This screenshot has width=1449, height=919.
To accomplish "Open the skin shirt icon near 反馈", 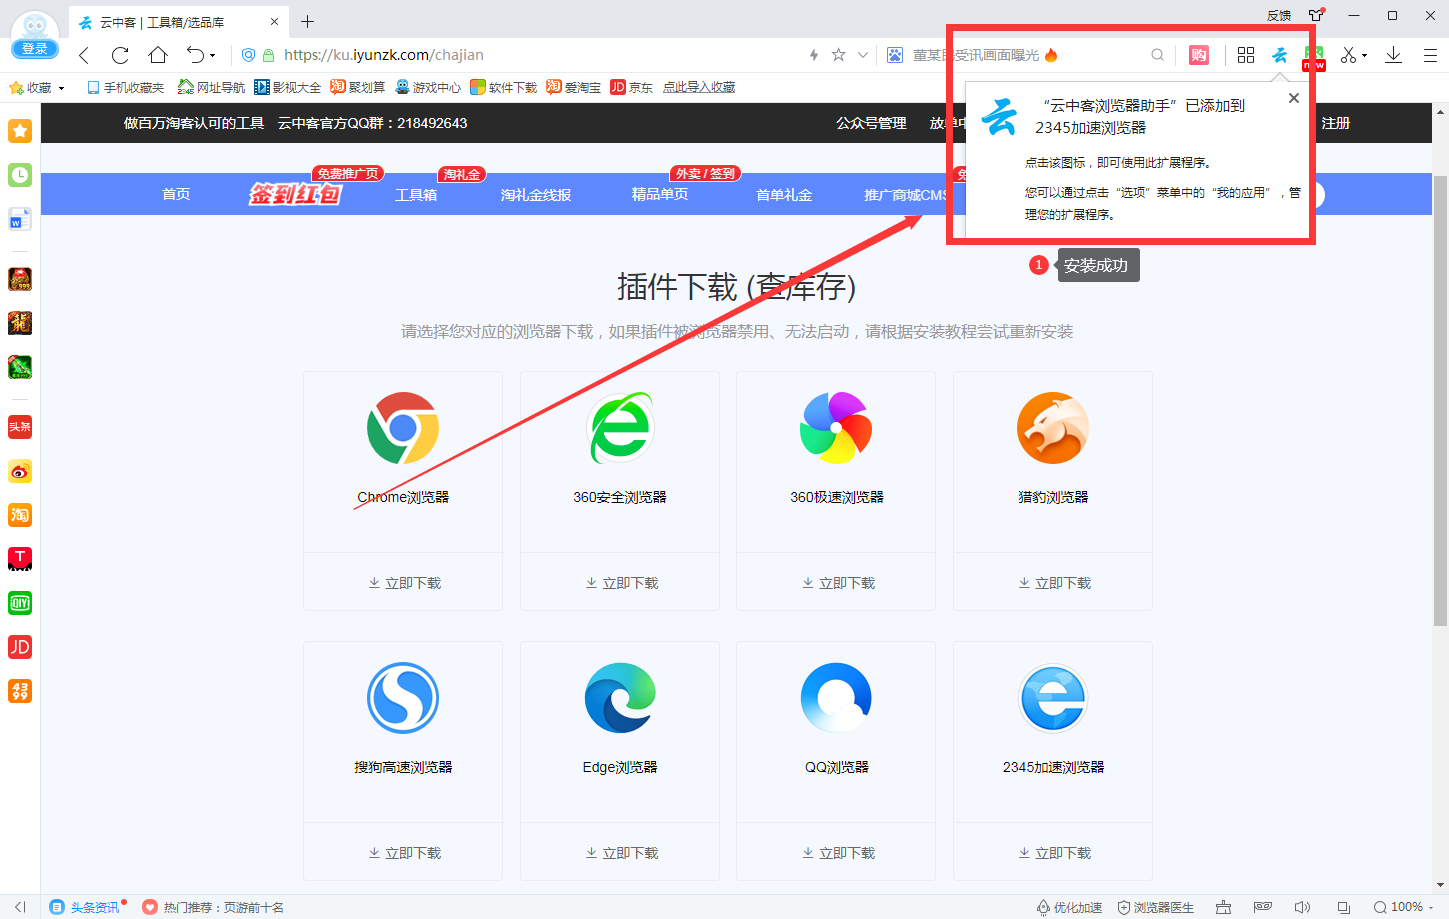I will tap(1316, 15).
